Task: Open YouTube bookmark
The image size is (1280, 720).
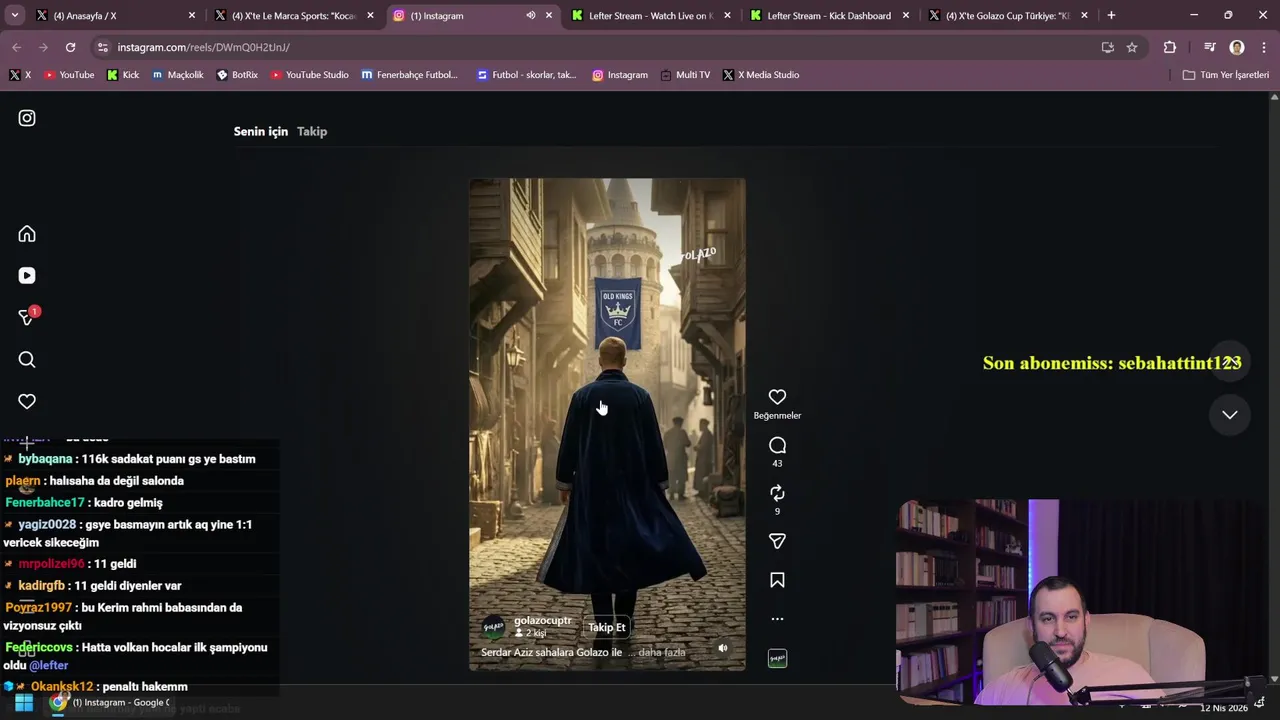Action: tap(69, 75)
